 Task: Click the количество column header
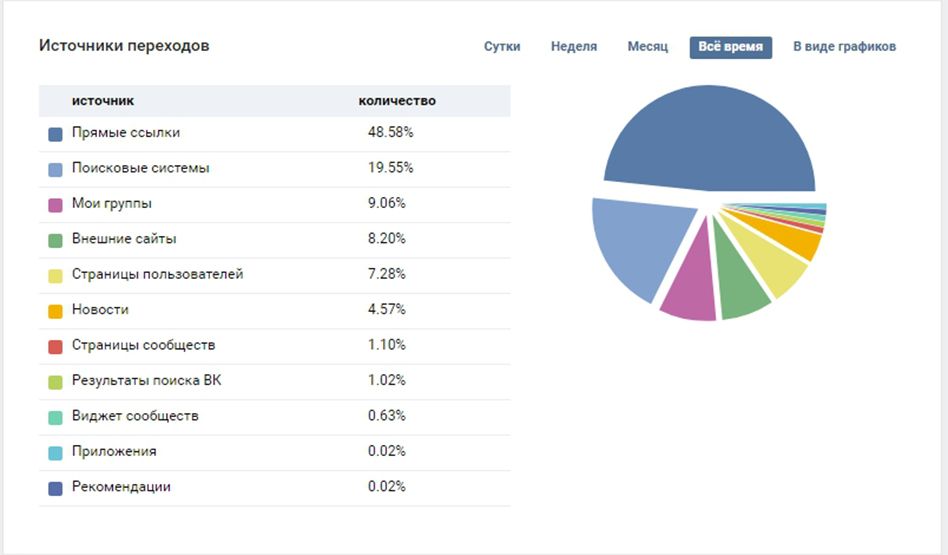tap(397, 101)
